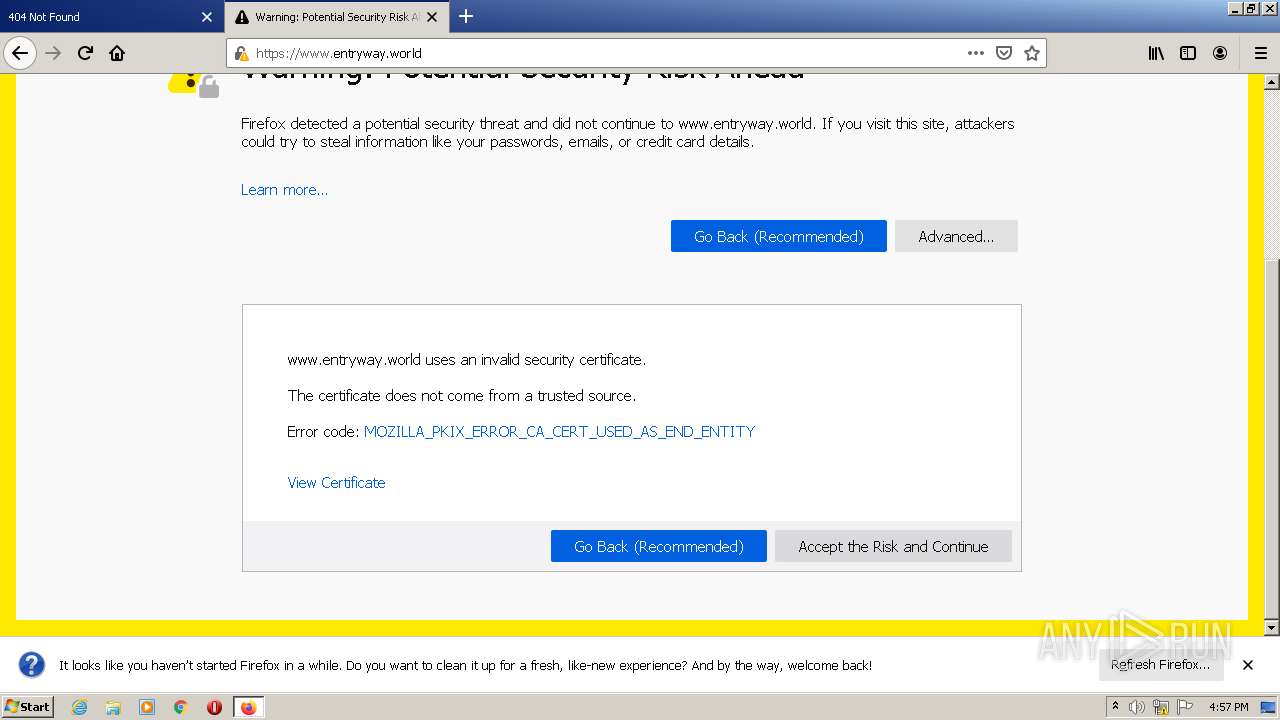Click the Refresh Firefox button

[1160, 665]
